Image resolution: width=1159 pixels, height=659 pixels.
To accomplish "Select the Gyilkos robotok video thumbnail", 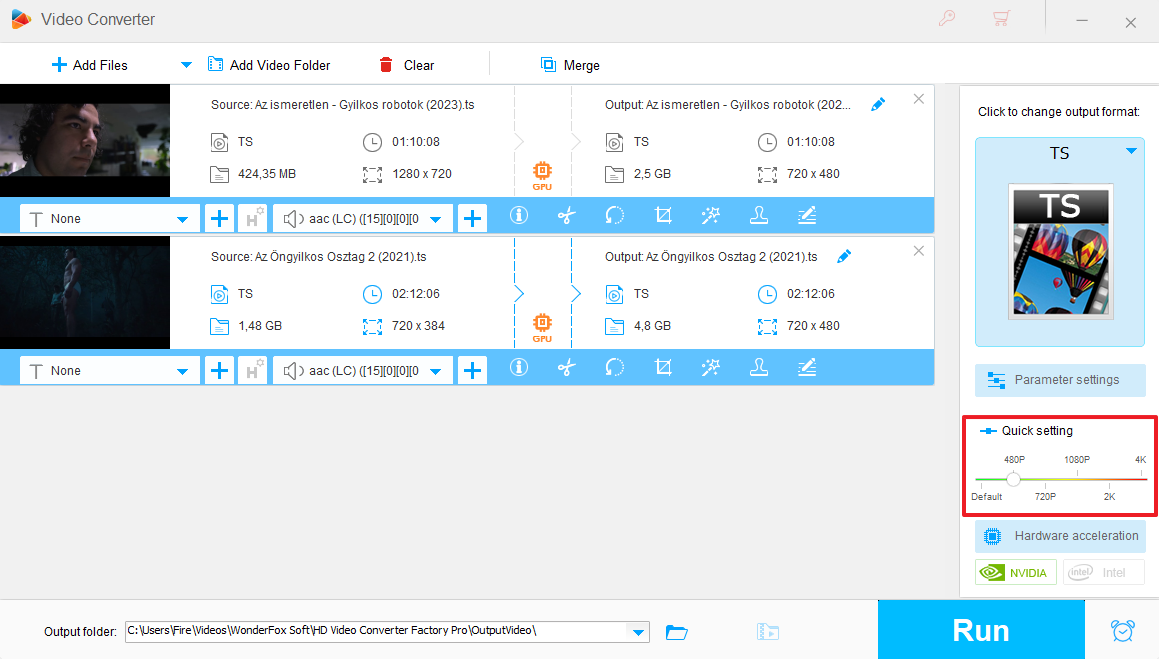I will 85,140.
